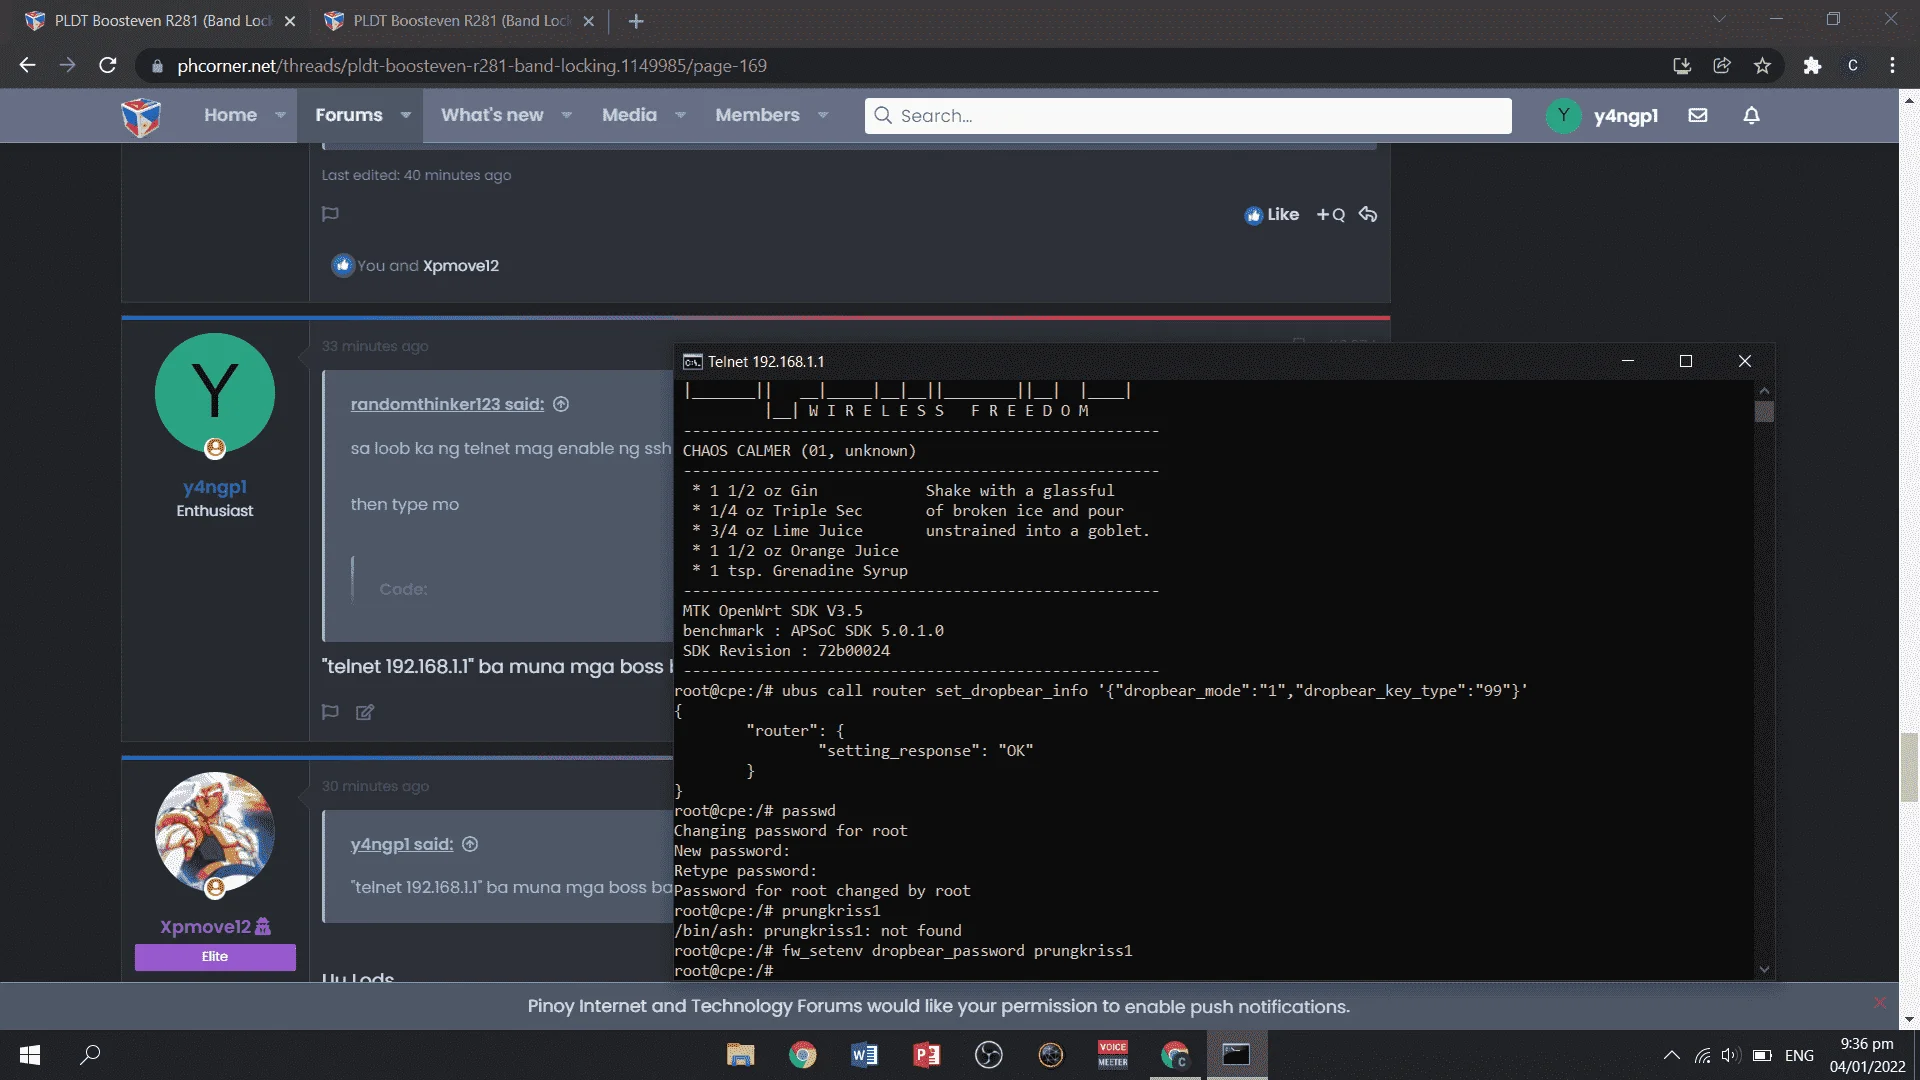Open a new Chrome tab
The height and width of the screenshot is (1080, 1920).
tap(636, 21)
